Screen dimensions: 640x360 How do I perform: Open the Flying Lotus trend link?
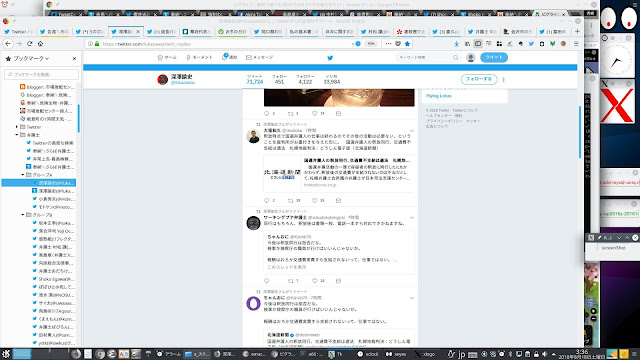click(439, 96)
